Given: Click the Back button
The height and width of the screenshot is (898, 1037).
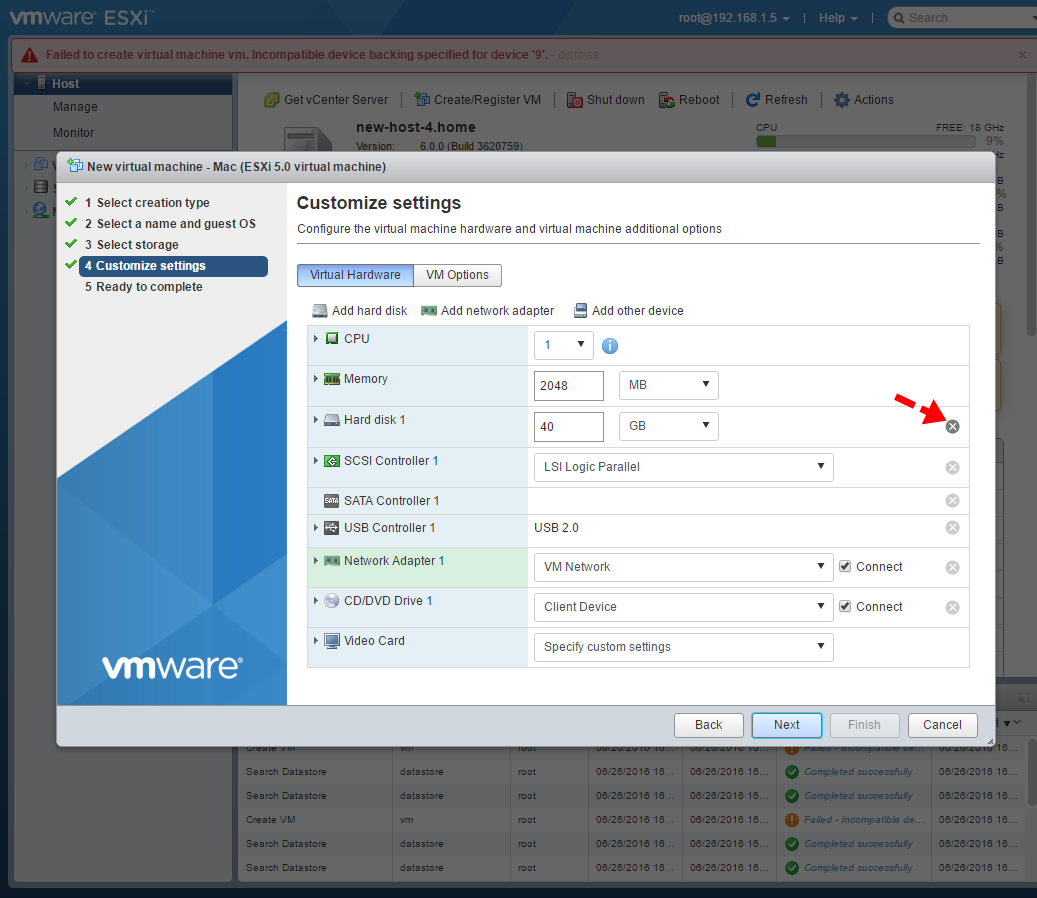Looking at the screenshot, I should tap(708, 725).
